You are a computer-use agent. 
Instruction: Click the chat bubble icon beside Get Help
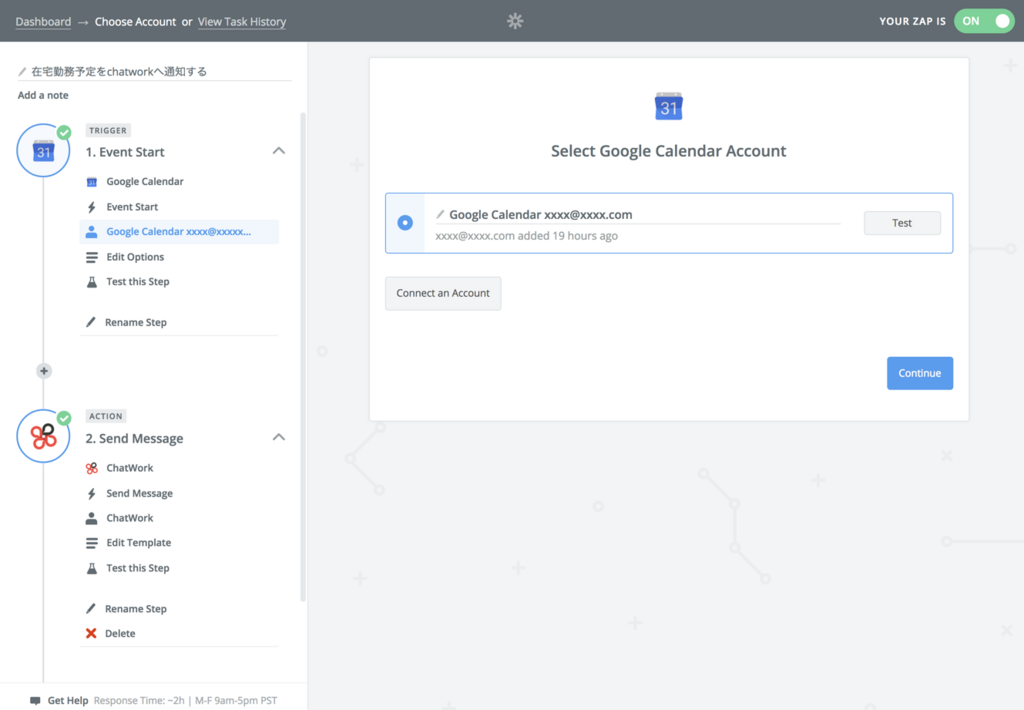(35, 701)
